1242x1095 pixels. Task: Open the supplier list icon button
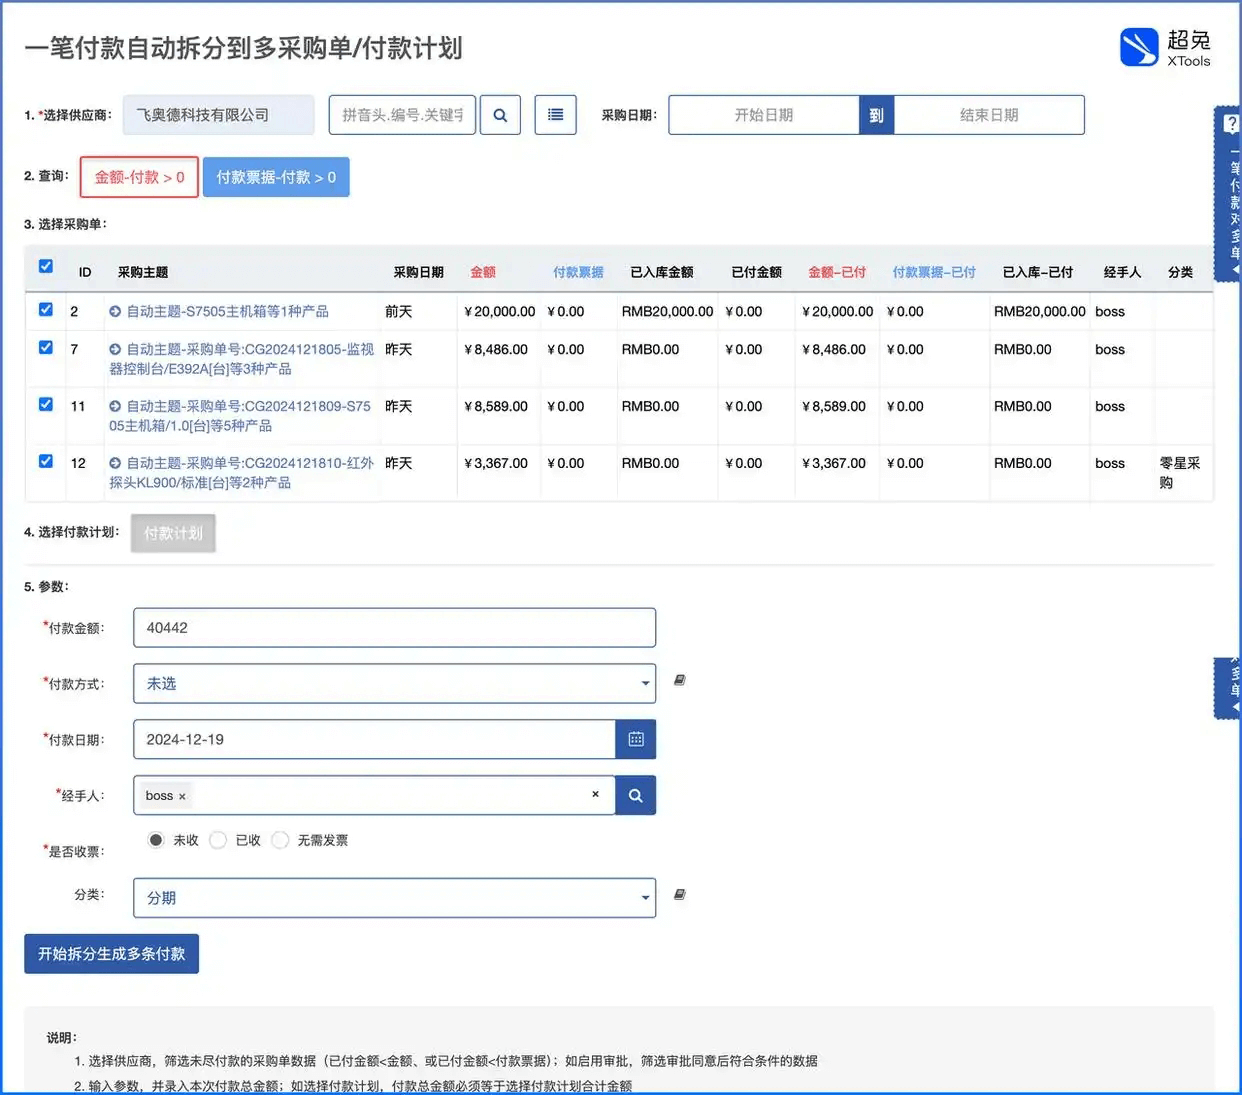pyautogui.click(x=555, y=115)
